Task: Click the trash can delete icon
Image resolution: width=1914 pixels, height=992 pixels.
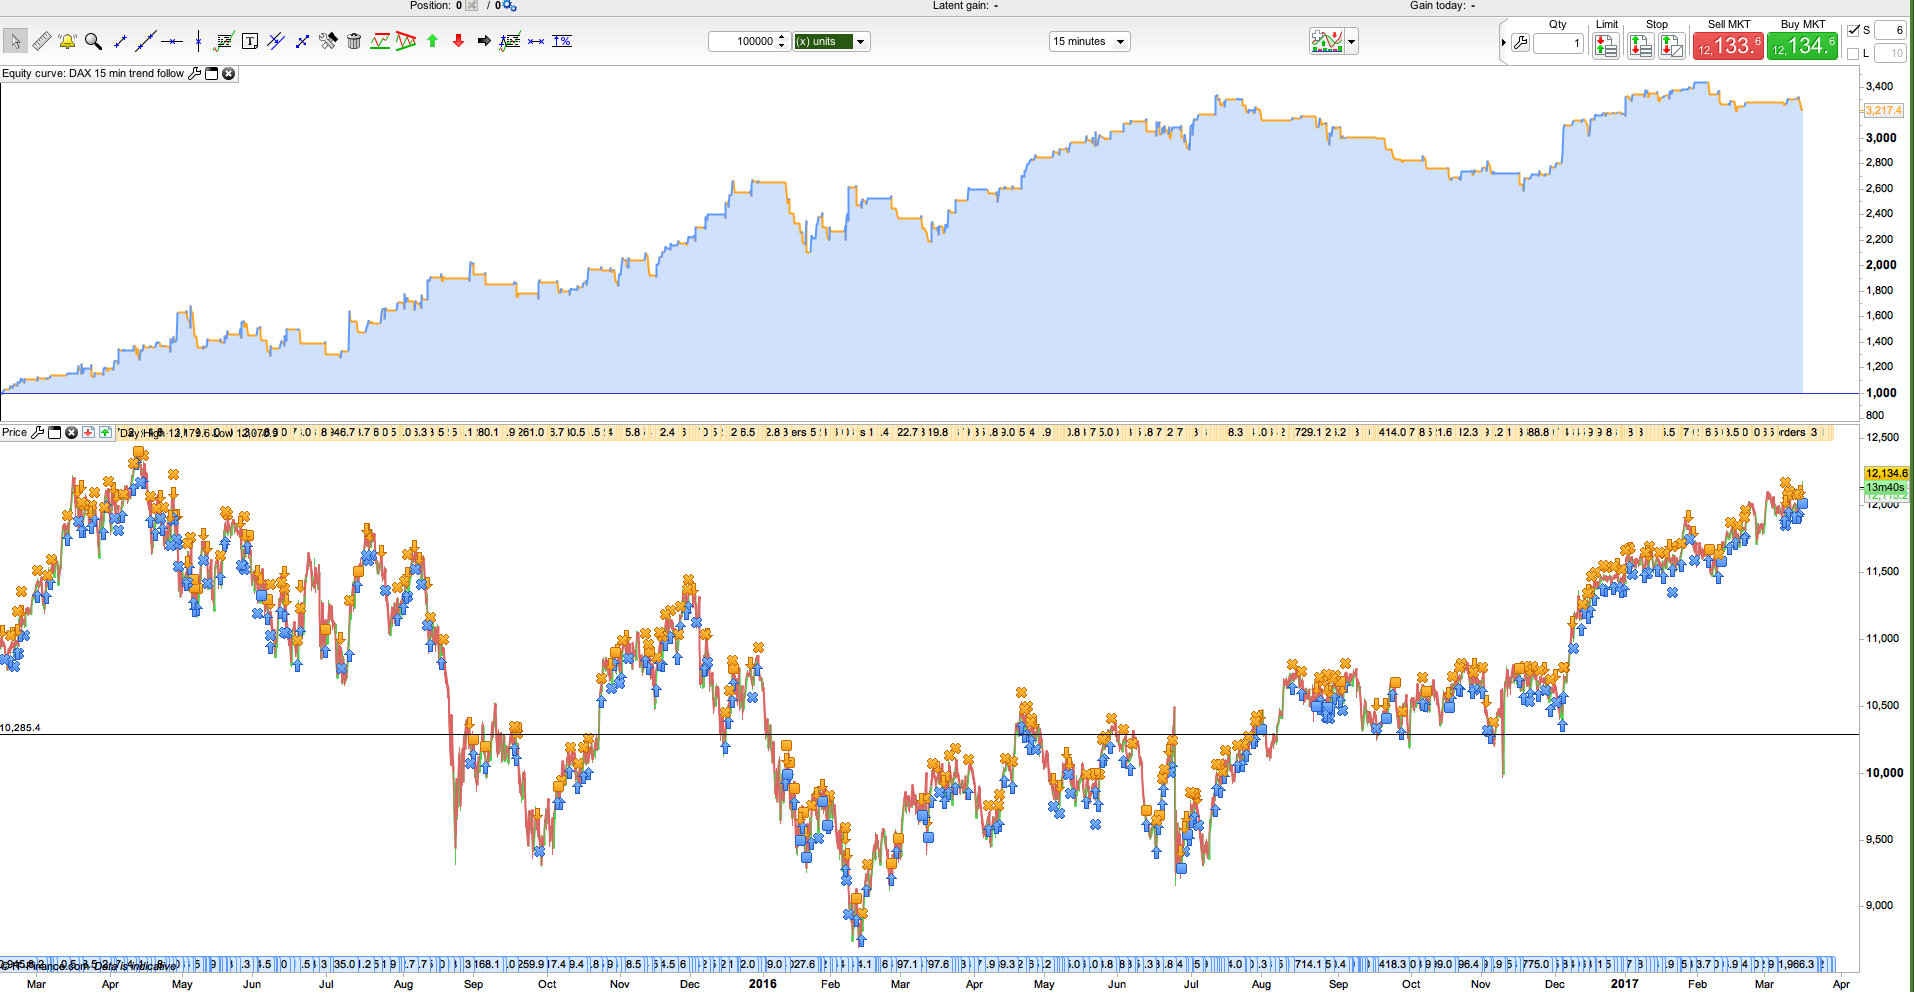Action: (x=354, y=41)
